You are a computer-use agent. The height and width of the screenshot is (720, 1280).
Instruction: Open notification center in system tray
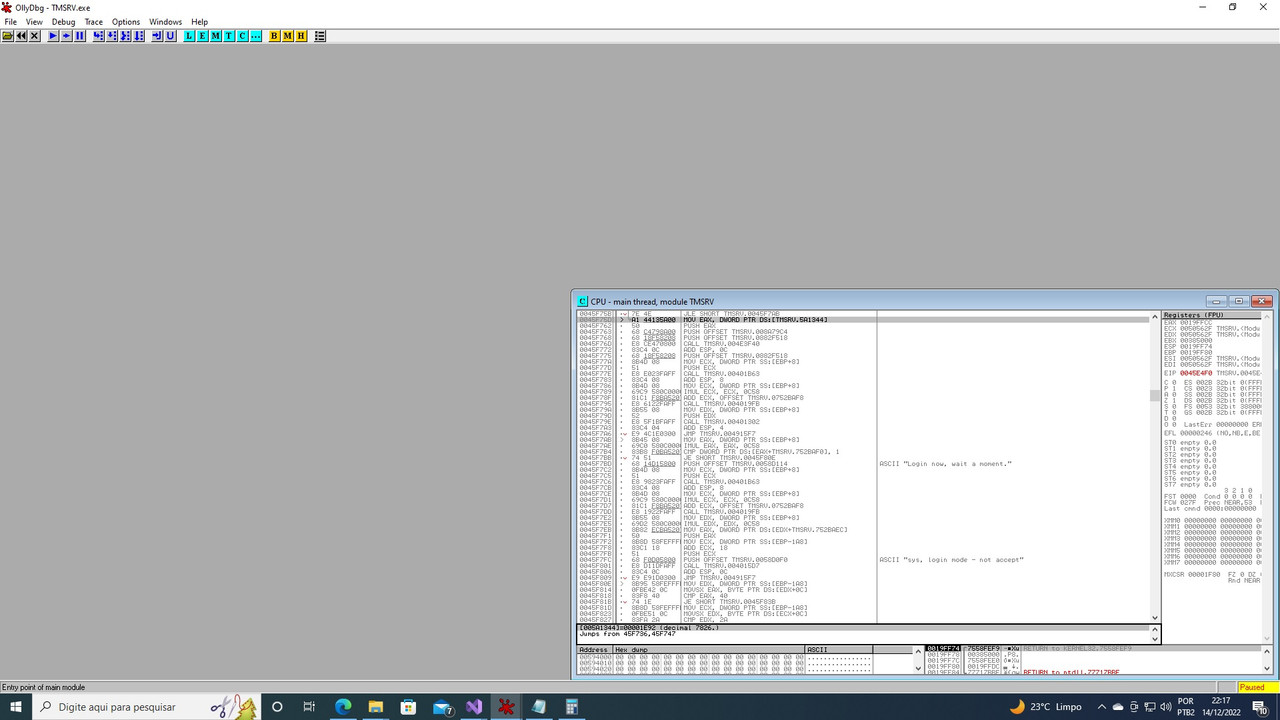[1260, 706]
